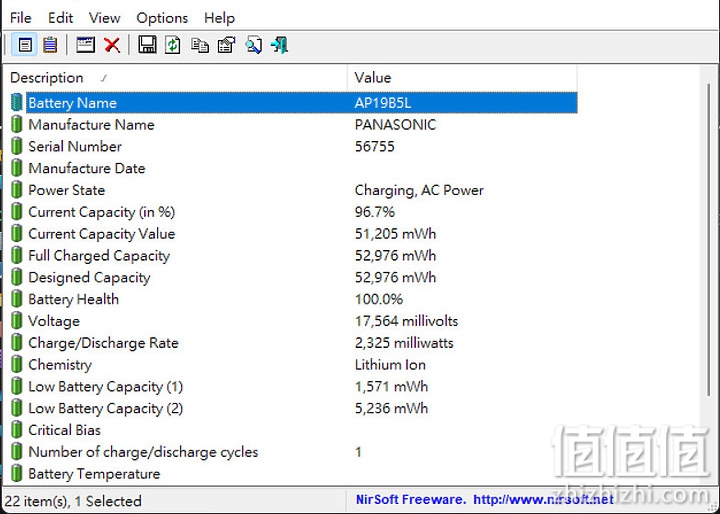The image size is (720, 514).
Task: Click the battery icon beside Battery Name
Action: pos(17,102)
